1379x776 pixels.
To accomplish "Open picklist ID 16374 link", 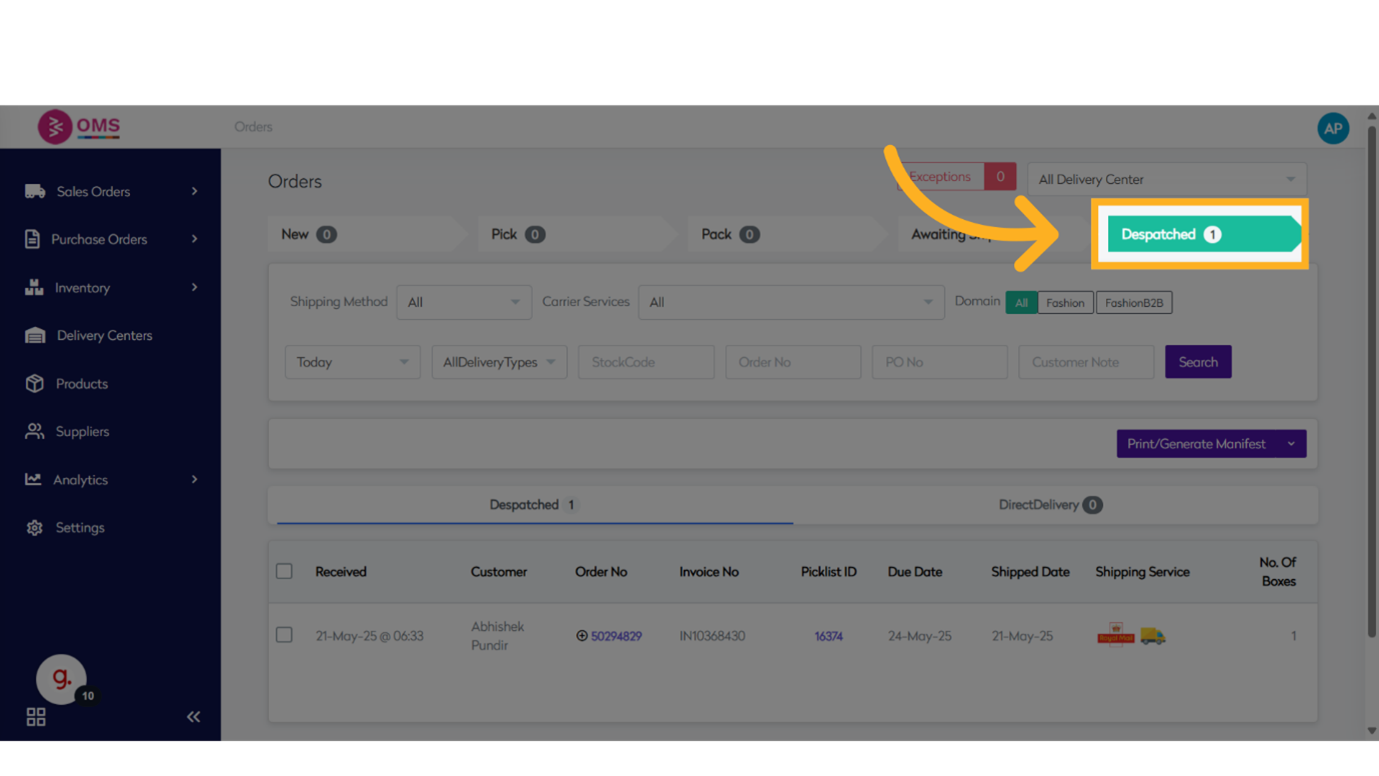I will coord(828,636).
